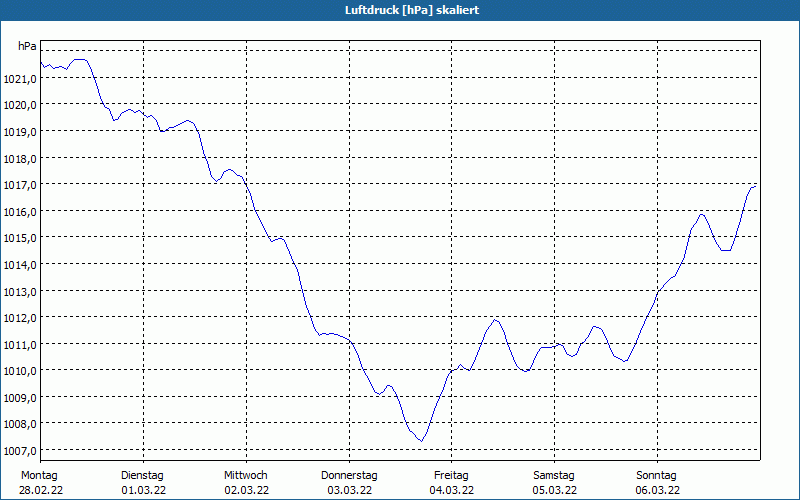800x500 pixels.
Task: Select the 1007,0 axis value
Action: click(x=20, y=451)
